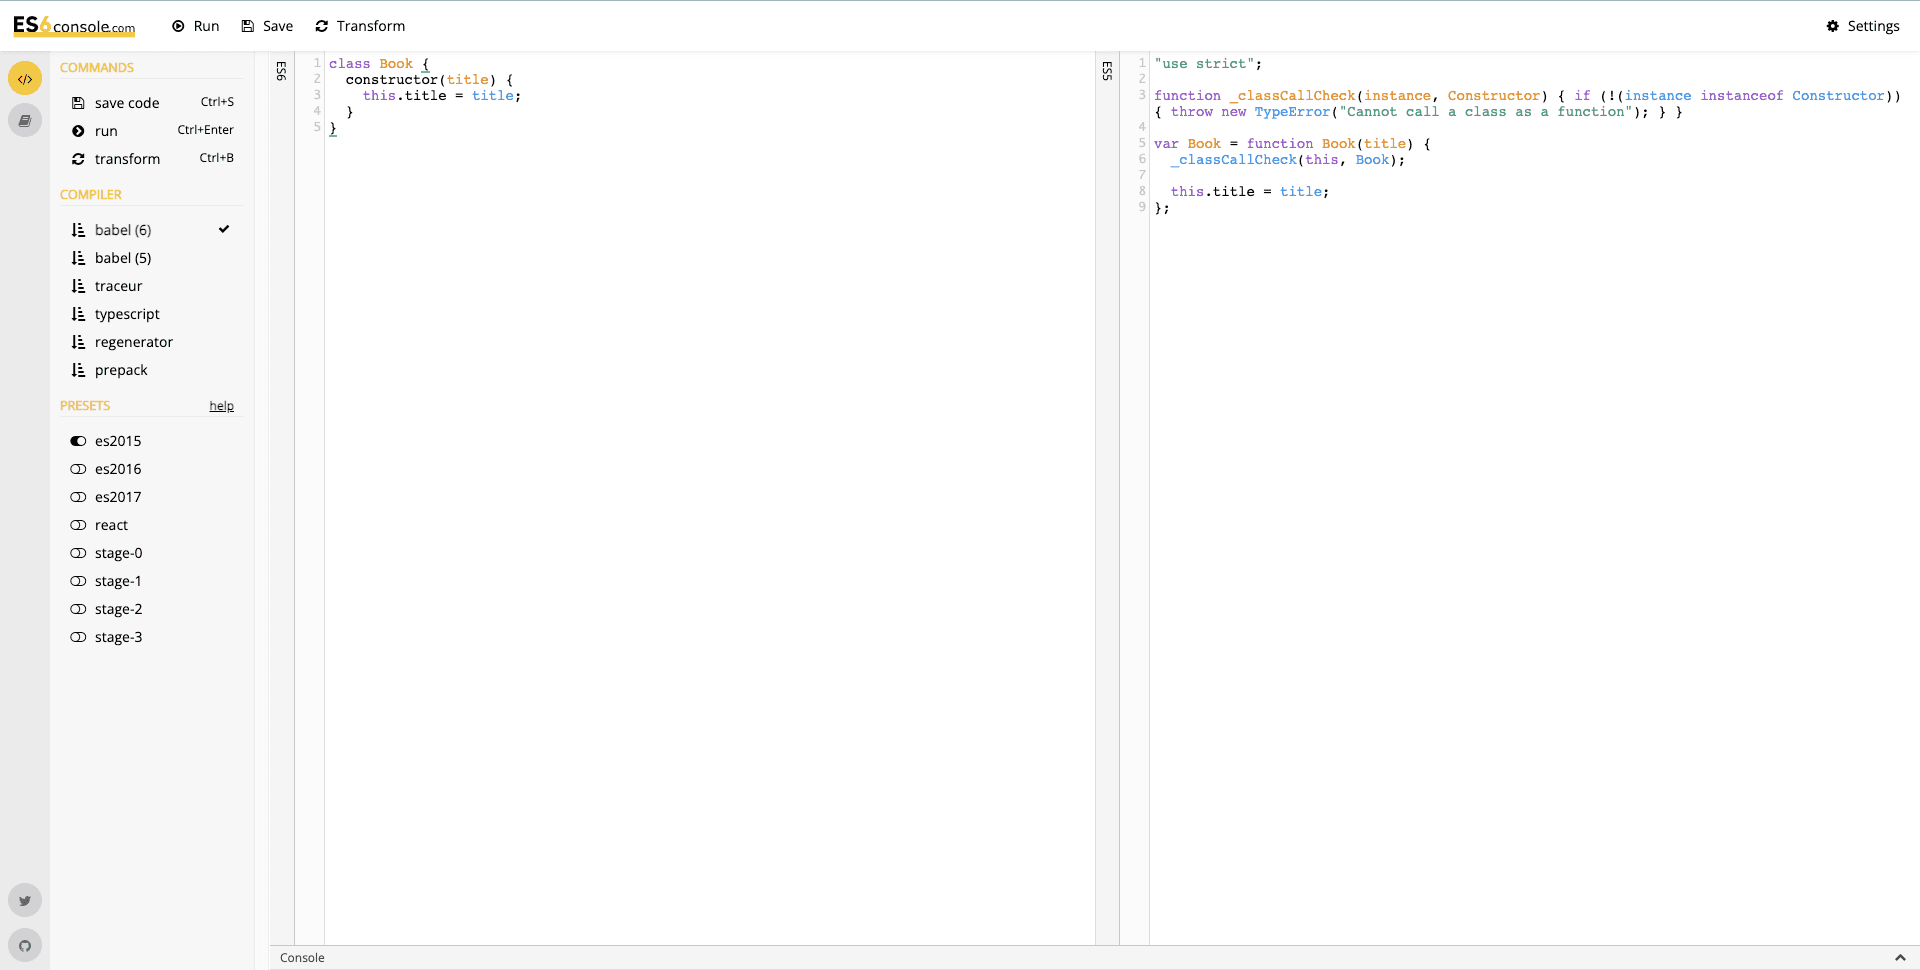The height and width of the screenshot is (970, 1920).
Task: Expand the Console panel with chevron
Action: pyautogui.click(x=1899, y=958)
